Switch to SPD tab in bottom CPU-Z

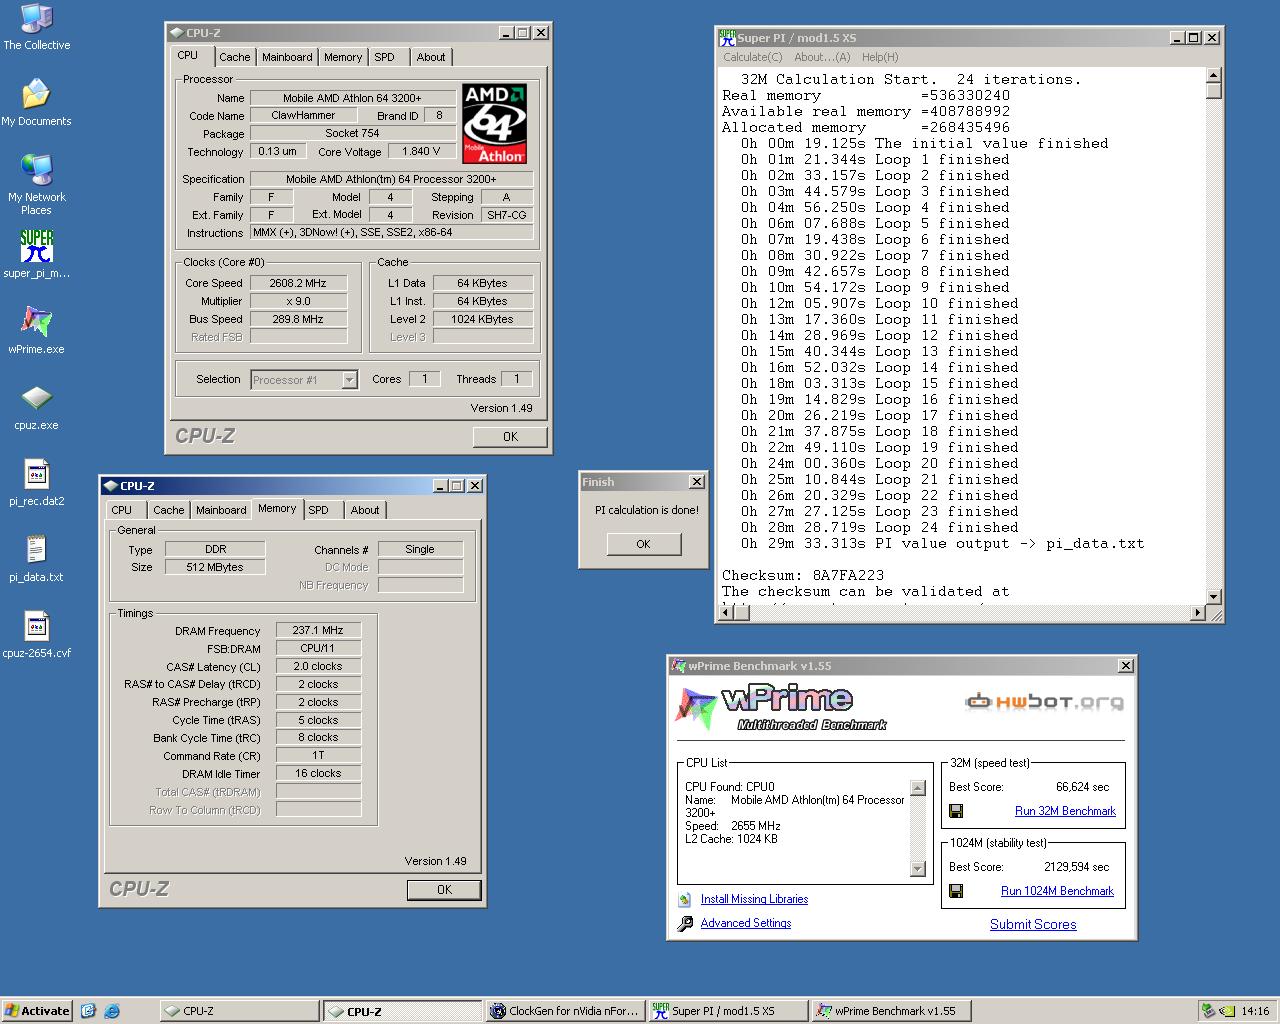[319, 510]
